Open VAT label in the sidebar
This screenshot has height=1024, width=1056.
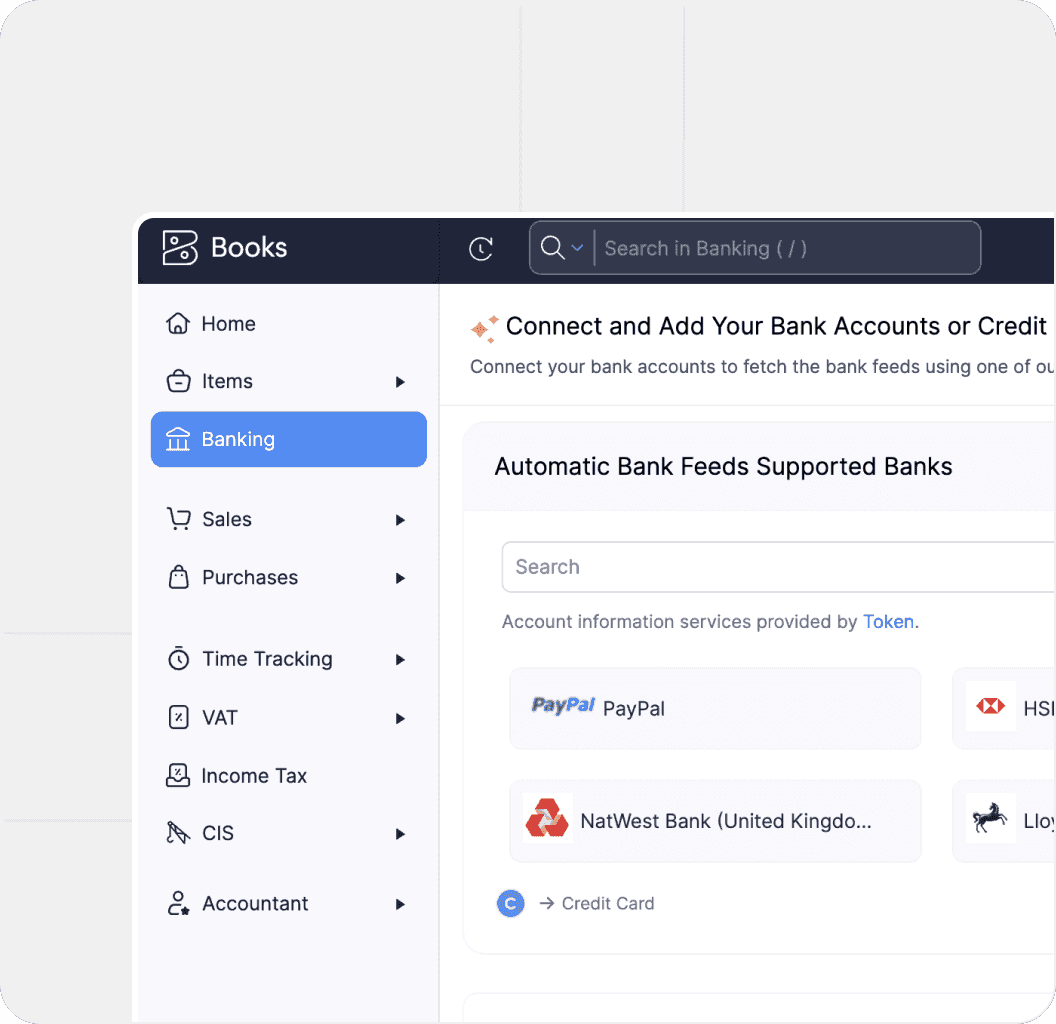(x=220, y=717)
